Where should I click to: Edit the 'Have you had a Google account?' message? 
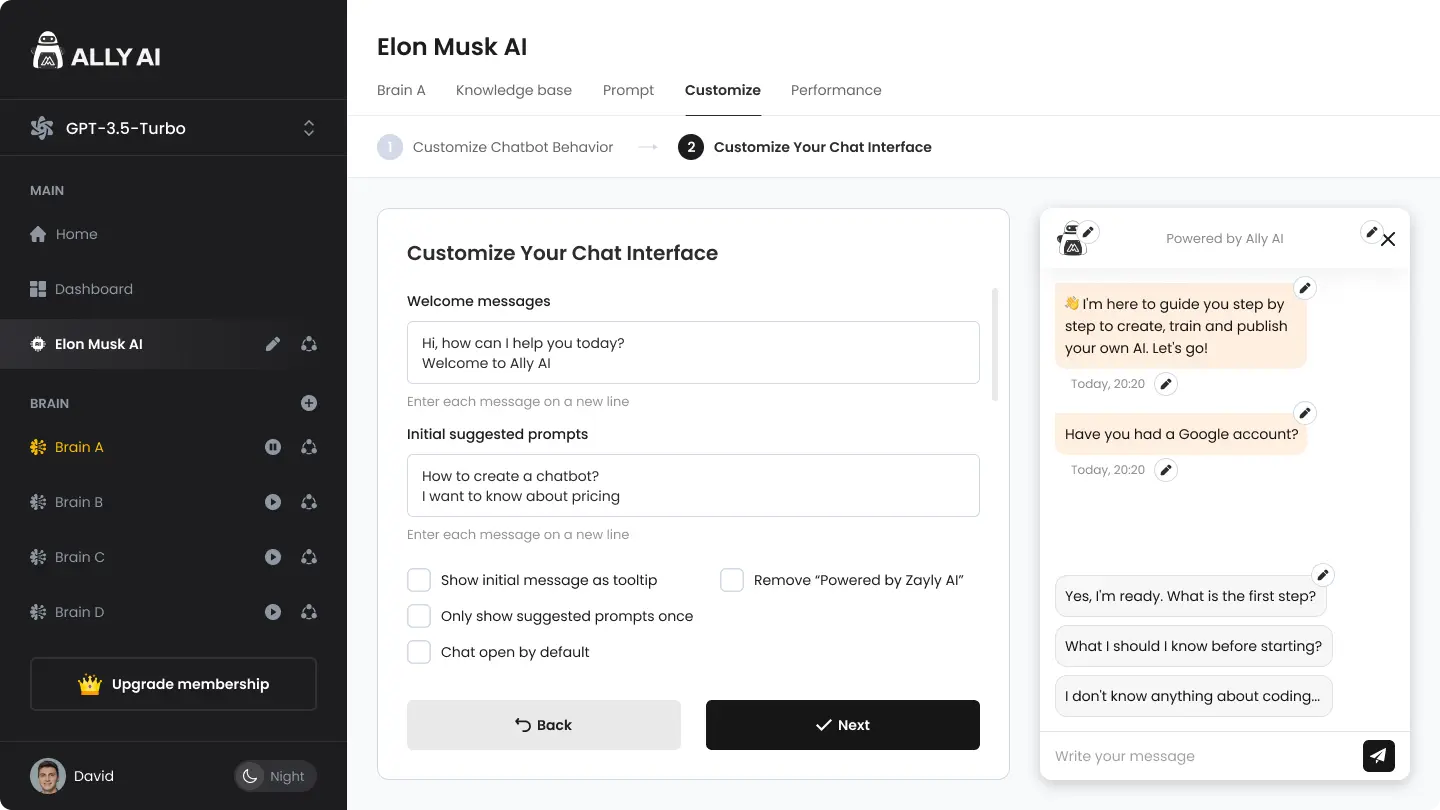1304,413
